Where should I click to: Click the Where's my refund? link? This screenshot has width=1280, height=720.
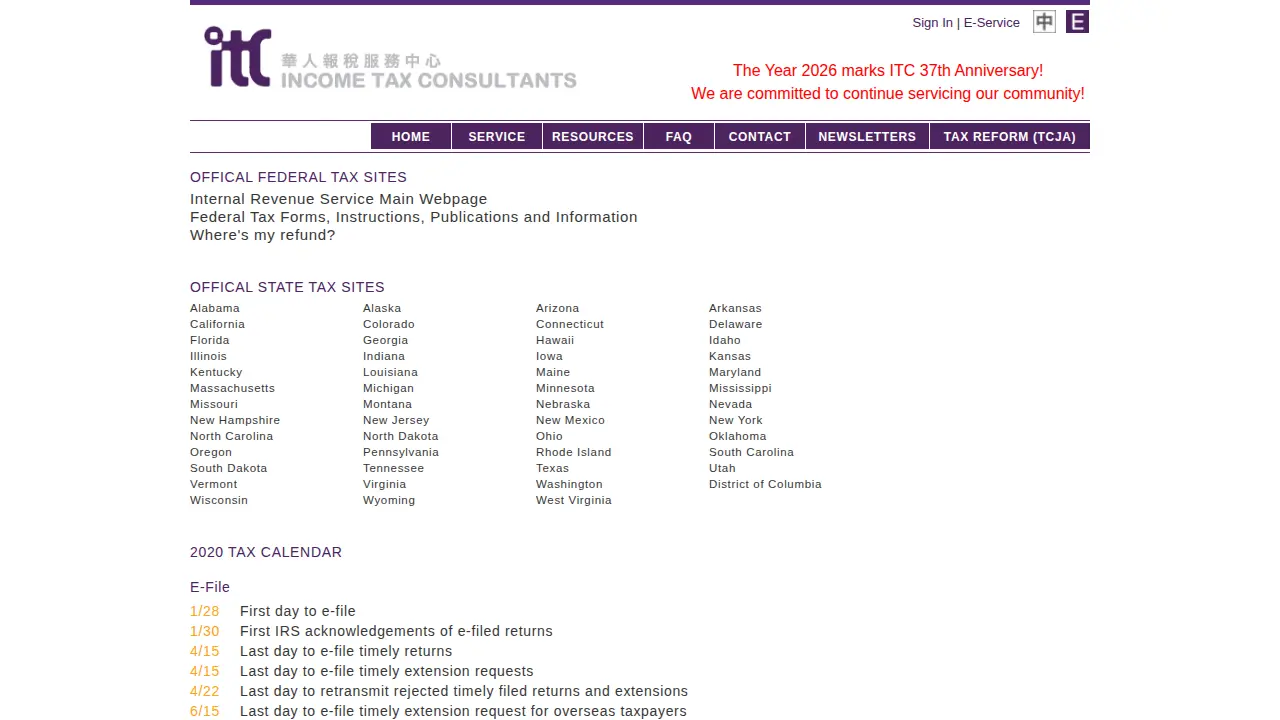(263, 235)
